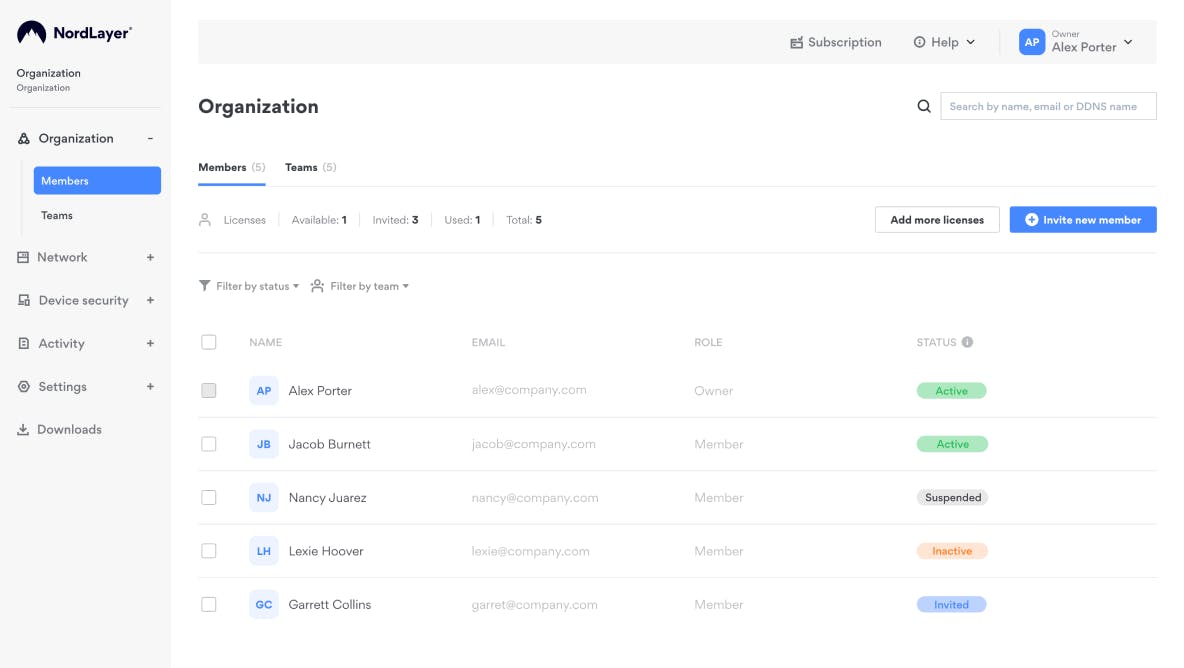Click Alex Porter's AP avatar in header
Screen dimensions: 1184x668
(x=1031, y=42)
